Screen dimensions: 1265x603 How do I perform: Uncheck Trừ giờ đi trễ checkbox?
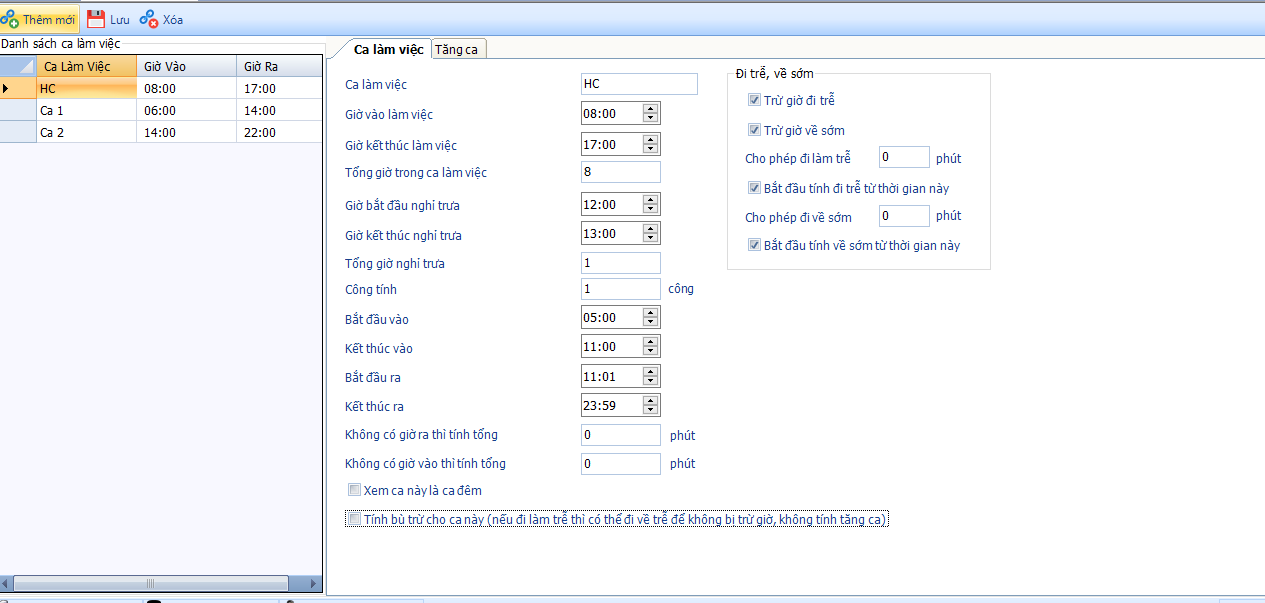pos(754,100)
